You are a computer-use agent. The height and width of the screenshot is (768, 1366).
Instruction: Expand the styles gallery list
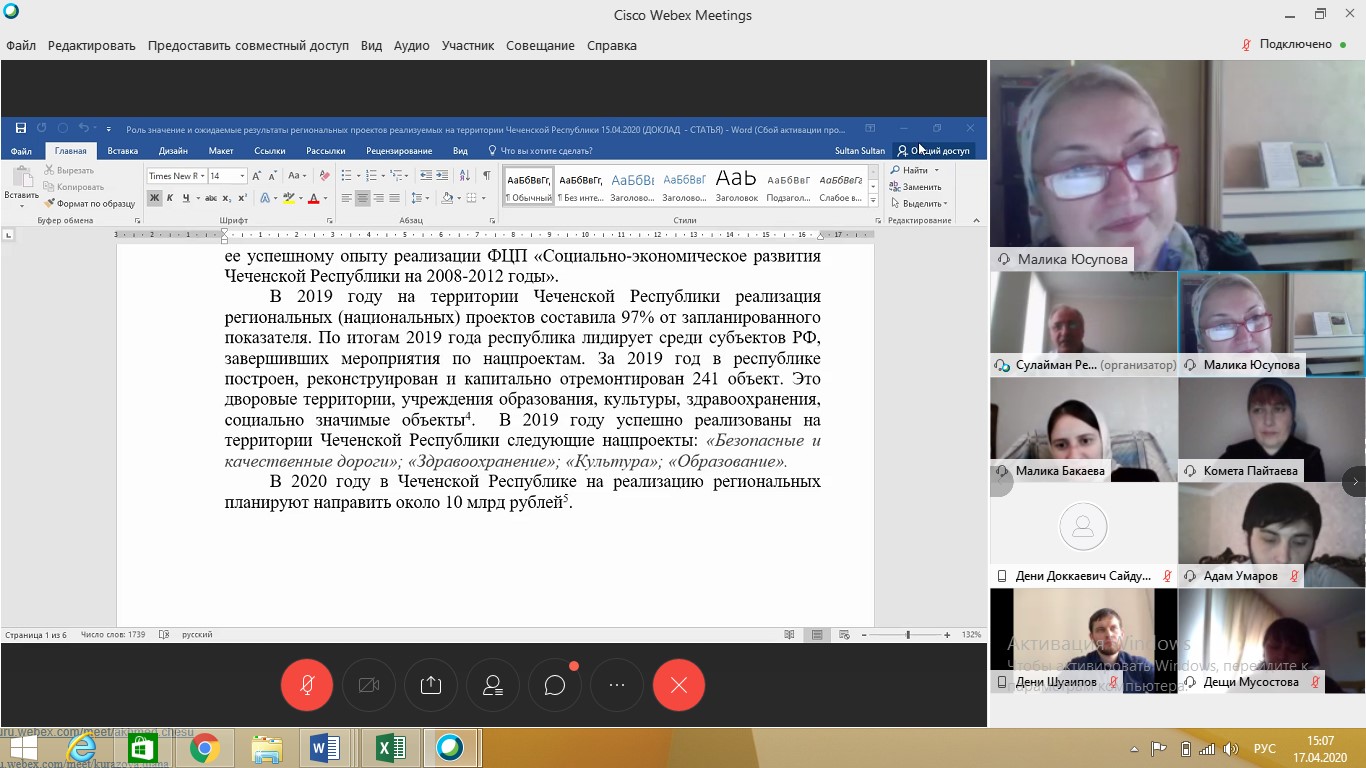[x=872, y=201]
